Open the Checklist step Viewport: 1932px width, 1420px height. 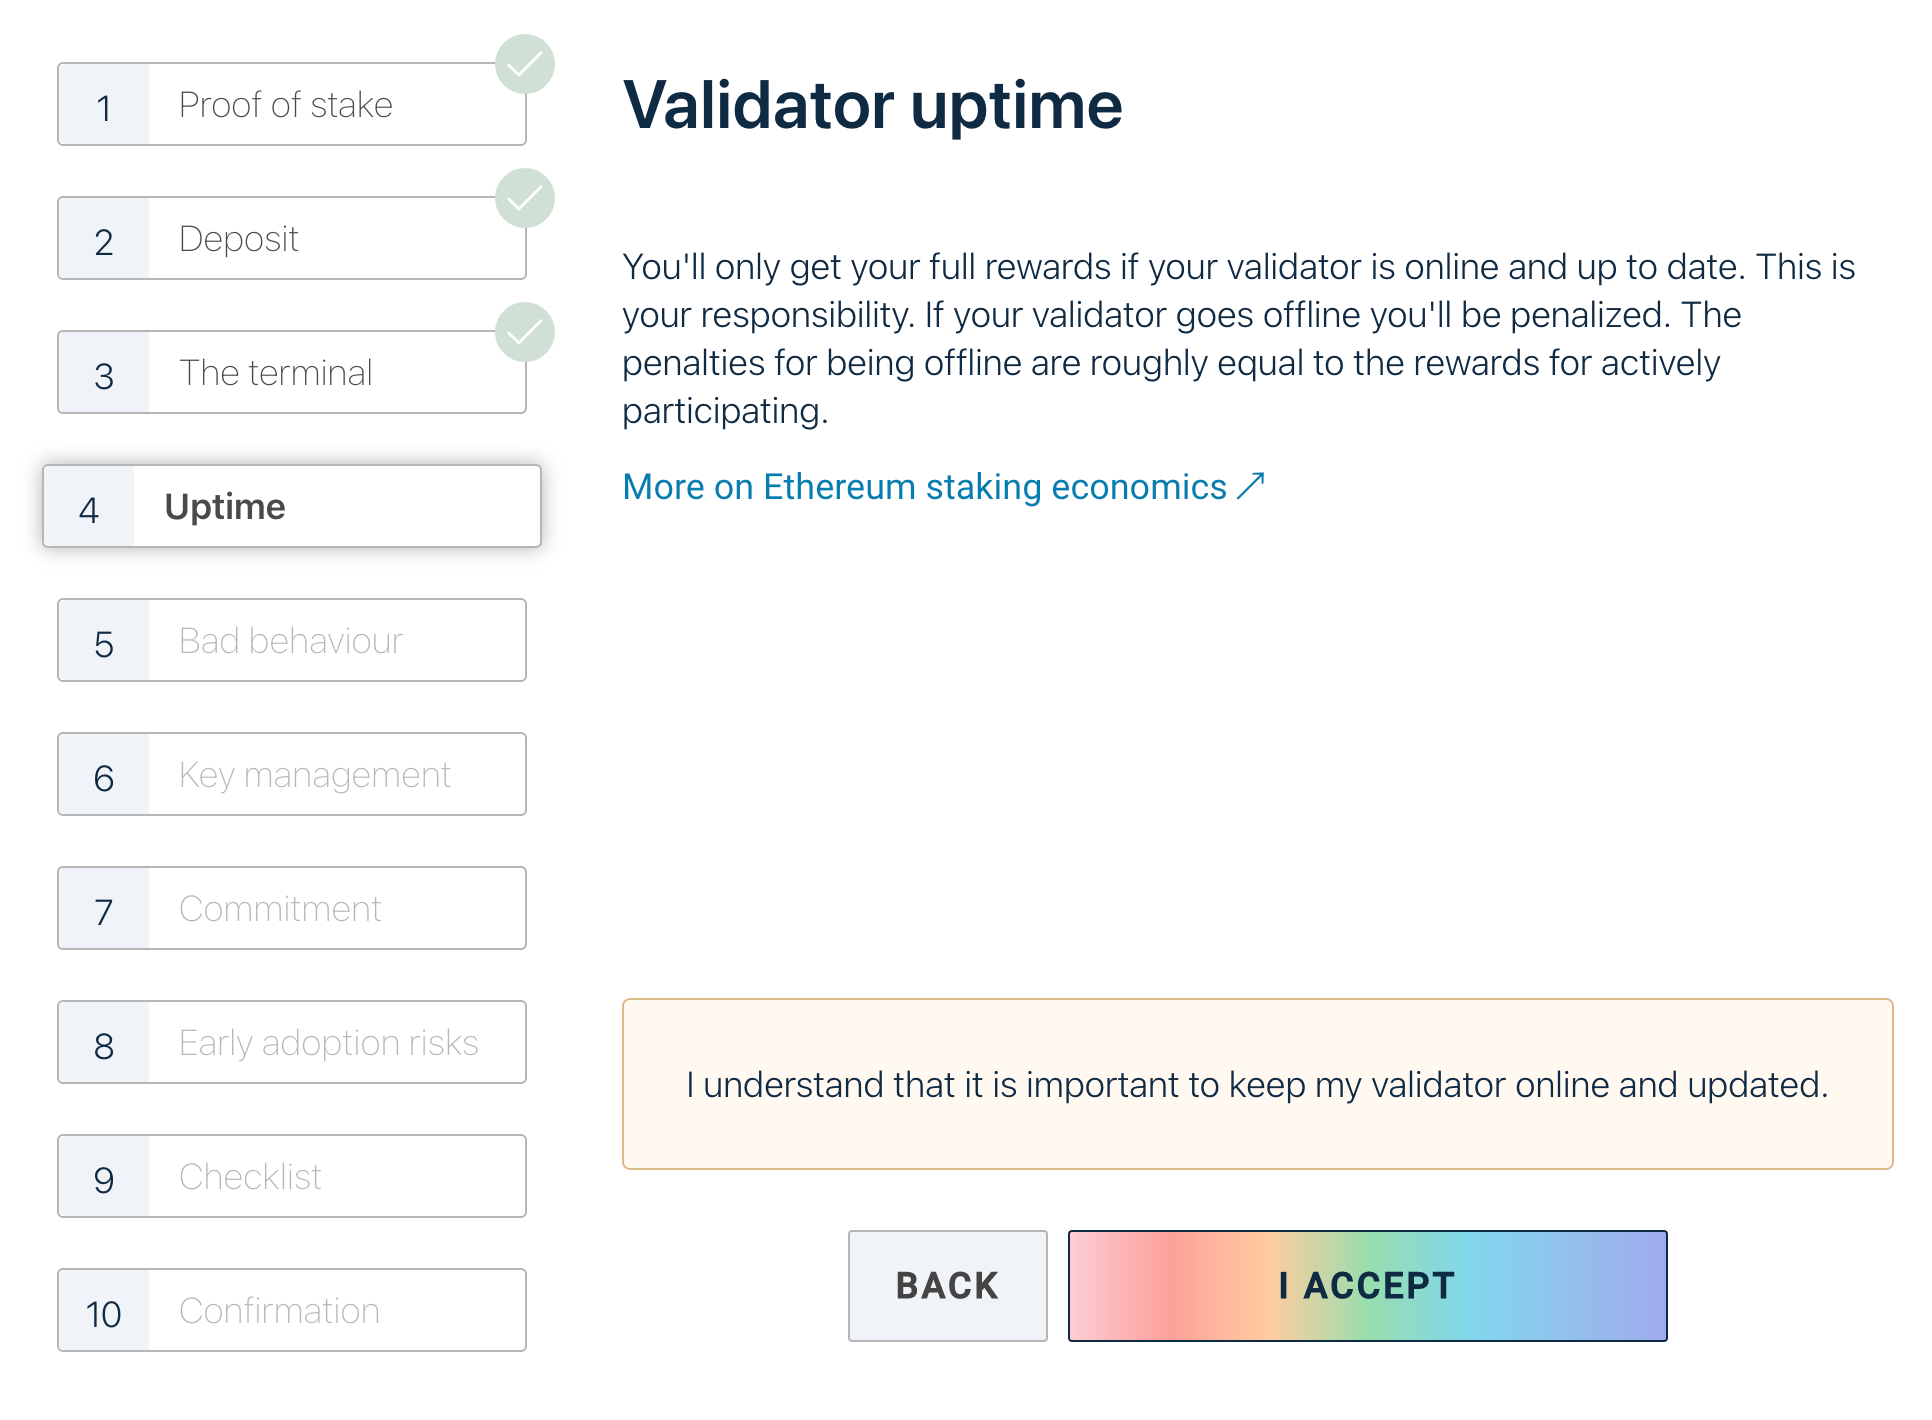click(292, 1177)
